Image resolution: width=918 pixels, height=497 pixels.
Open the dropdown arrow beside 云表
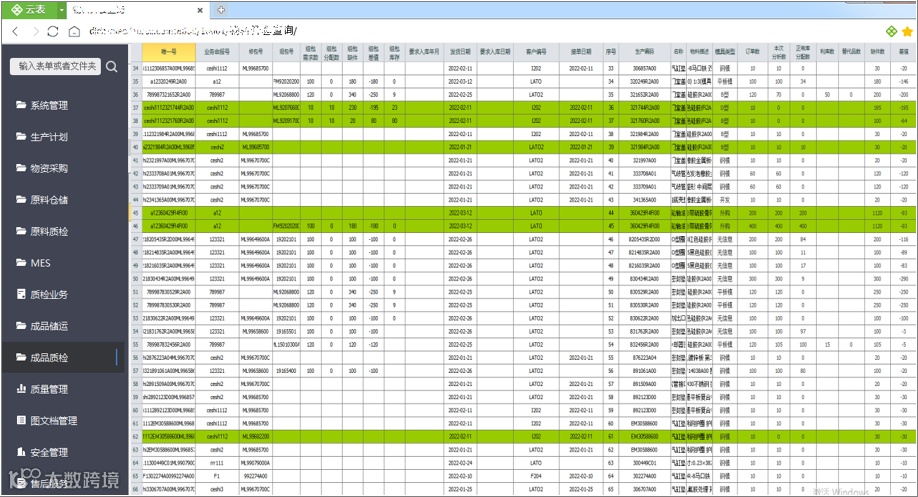[x=61, y=10]
